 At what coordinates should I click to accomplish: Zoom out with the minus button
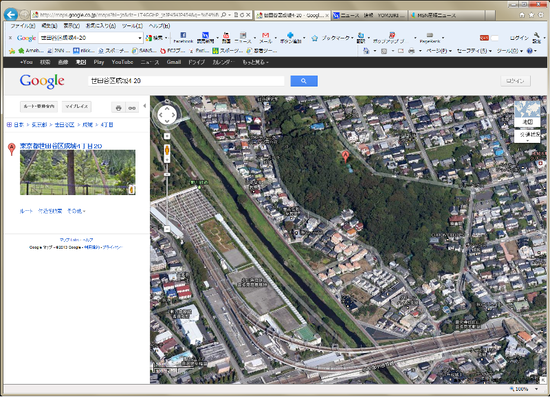tap(167, 229)
